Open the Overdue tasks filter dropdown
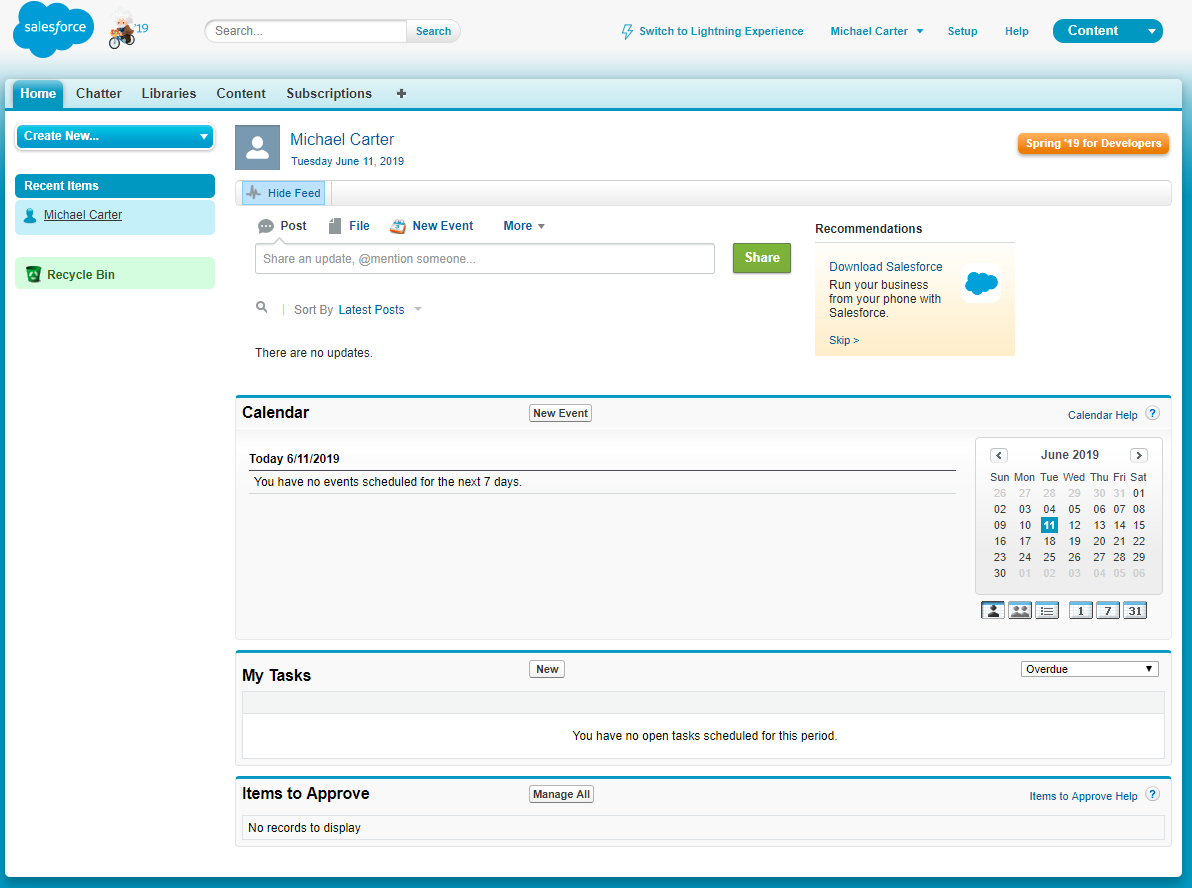 1089,669
